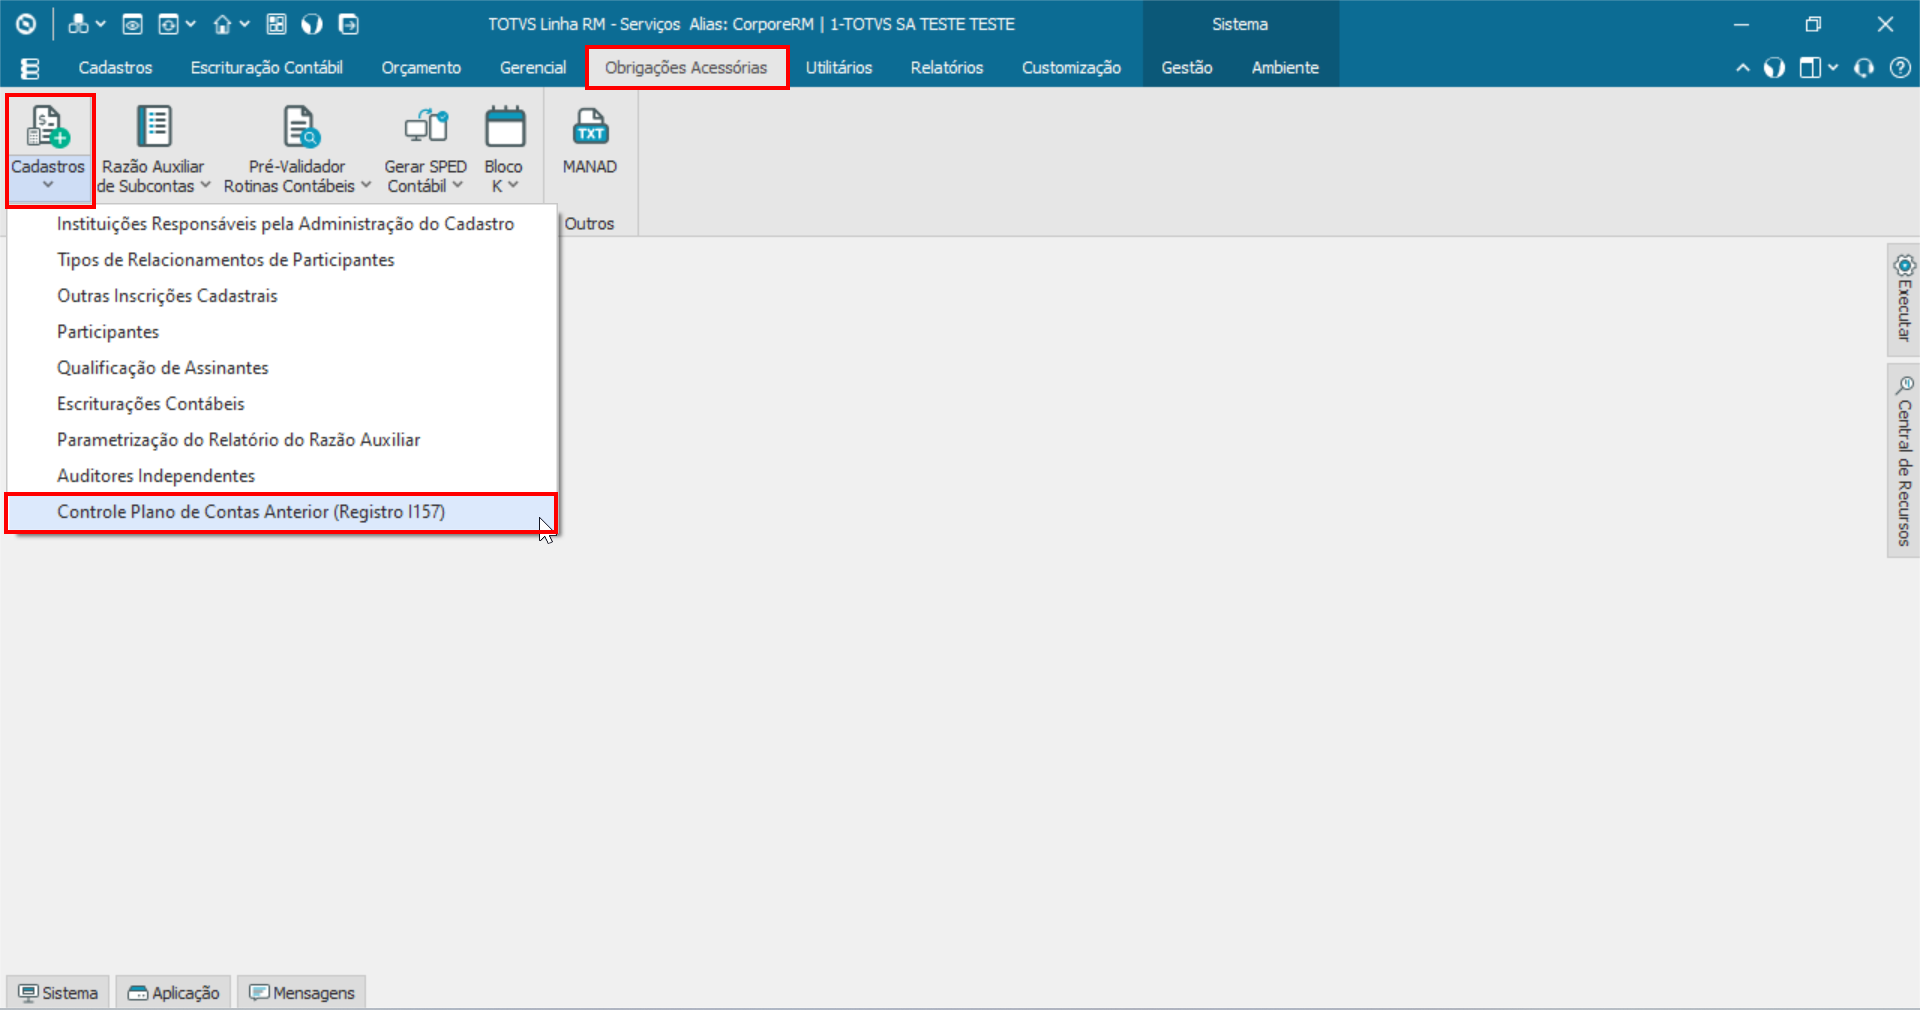Click the Sistema button in status bar
Screen dimensions: 1920x1010
click(58, 992)
